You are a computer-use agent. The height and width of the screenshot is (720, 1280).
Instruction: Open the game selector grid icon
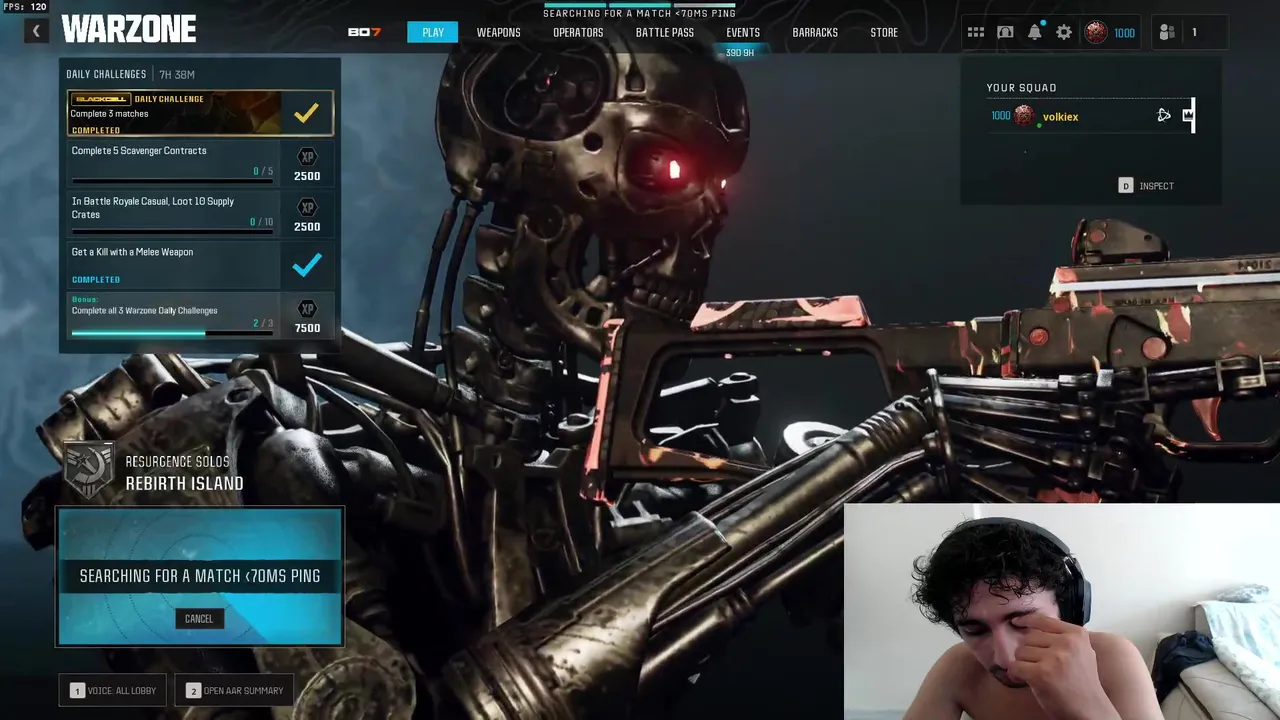[x=976, y=32]
